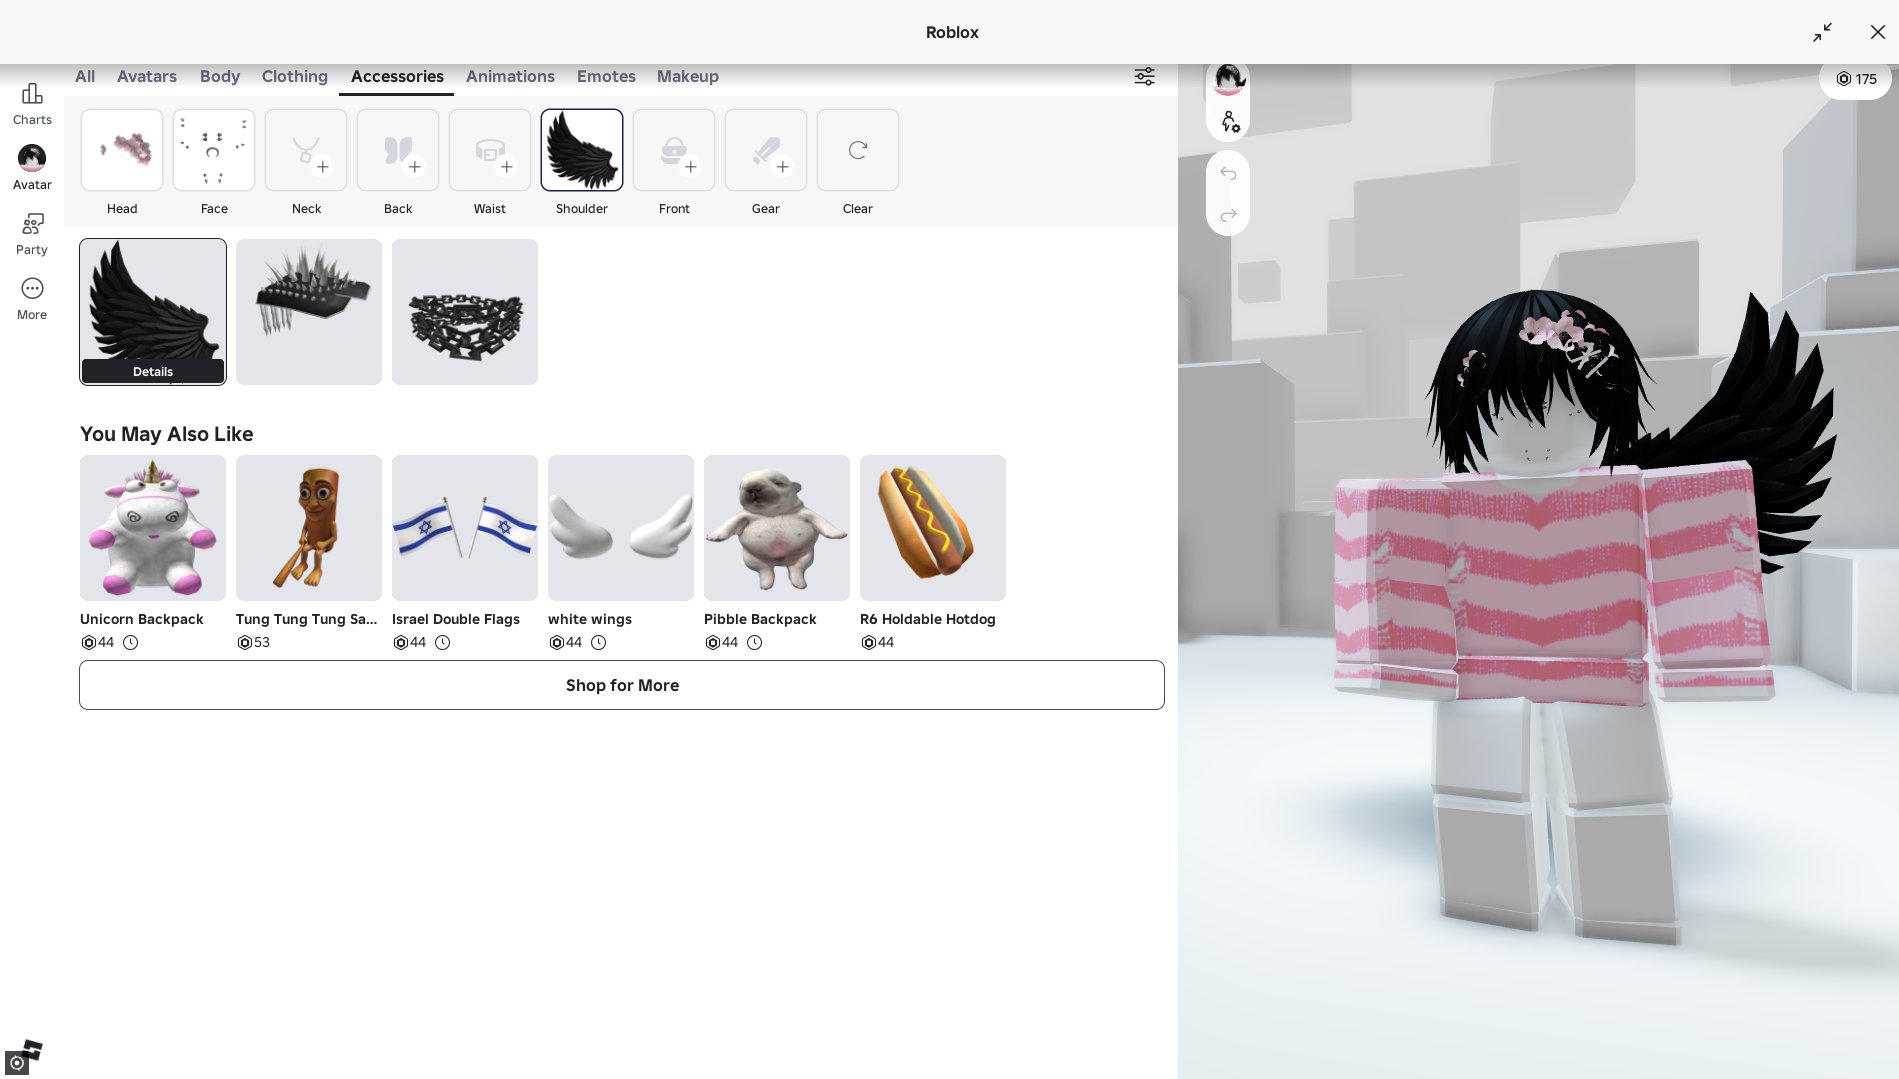The height and width of the screenshot is (1079, 1899).
Task: Click the Unicorn Backpack name text
Action: (142, 619)
